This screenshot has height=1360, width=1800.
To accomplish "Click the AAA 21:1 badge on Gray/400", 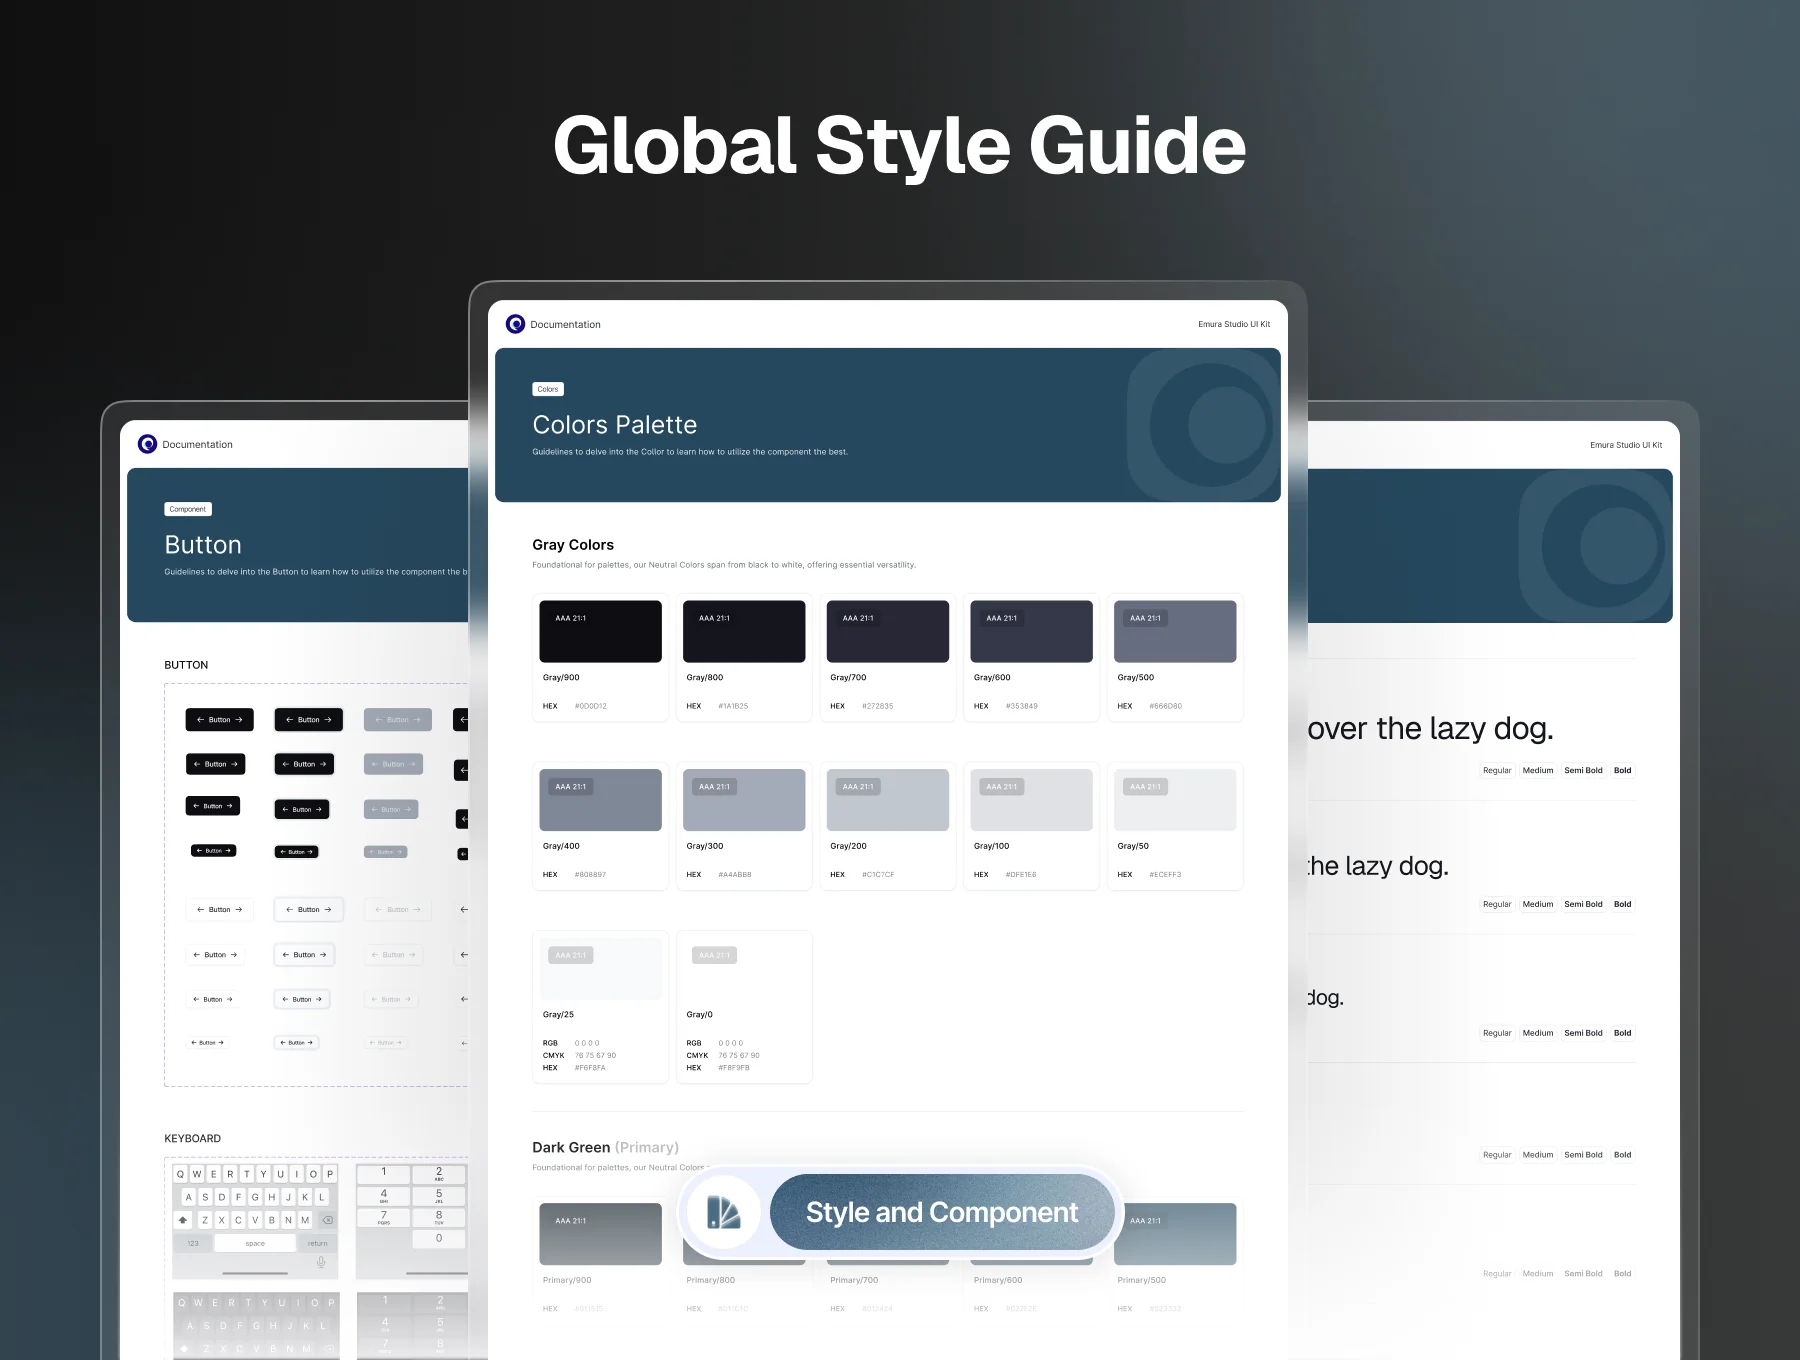I will pyautogui.click(x=571, y=787).
